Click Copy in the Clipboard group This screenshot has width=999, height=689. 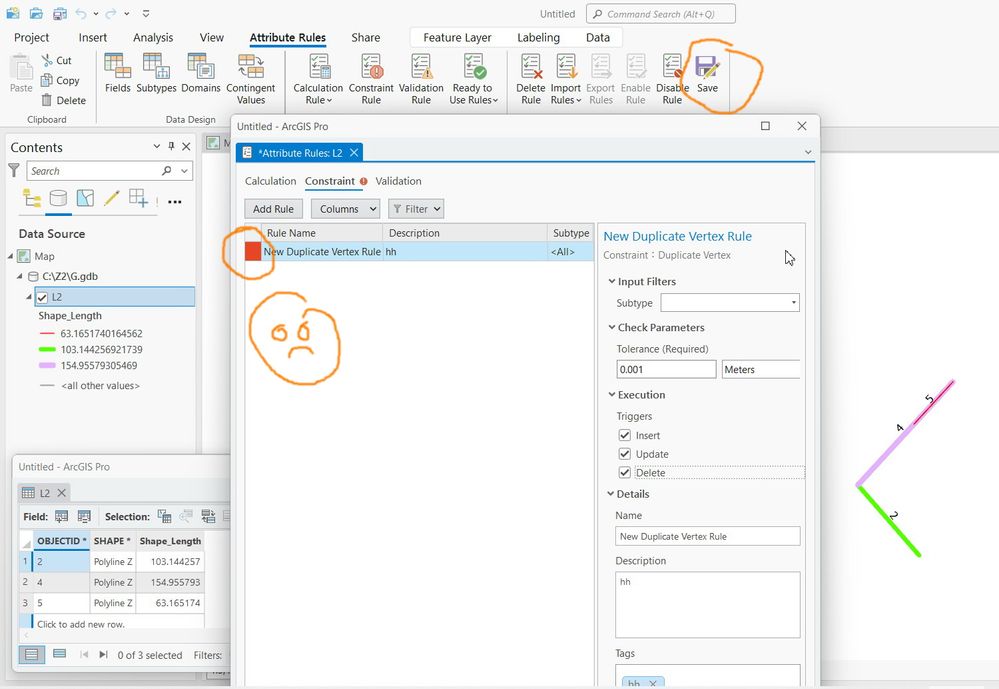coord(60,80)
